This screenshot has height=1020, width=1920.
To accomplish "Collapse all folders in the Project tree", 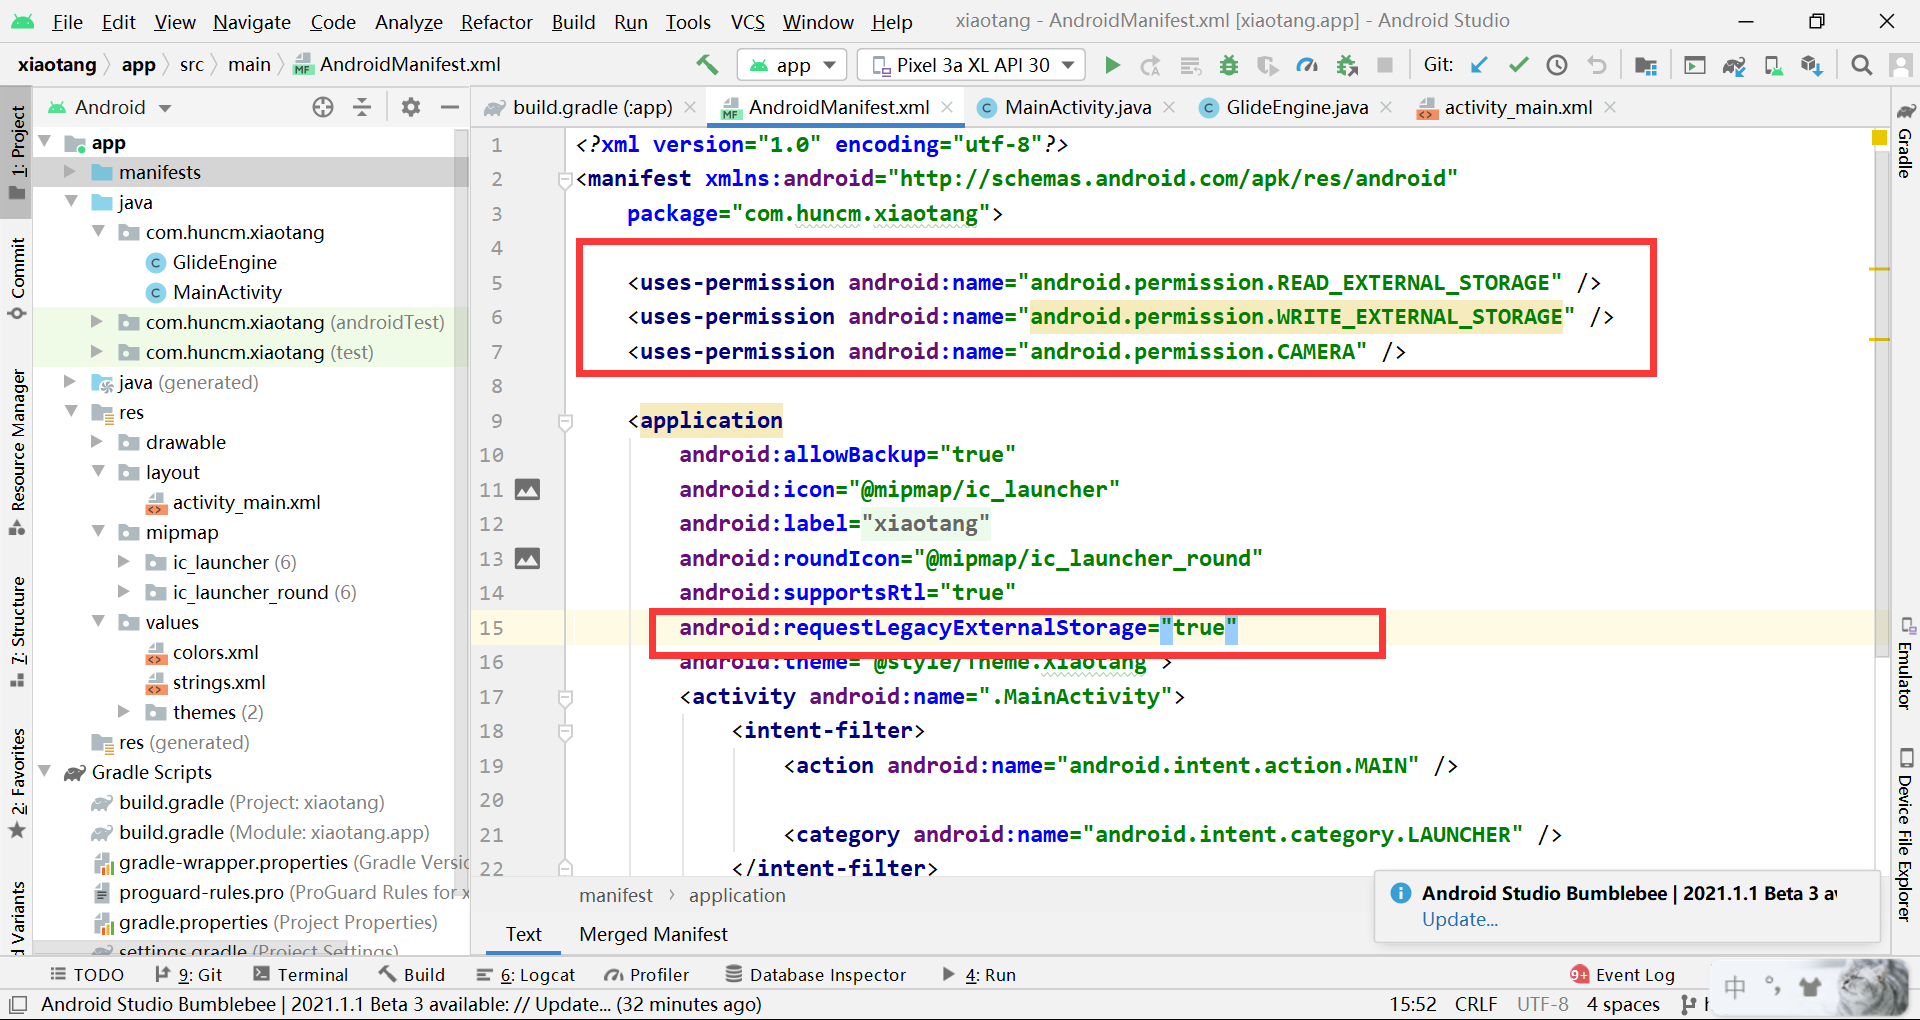I will (362, 107).
